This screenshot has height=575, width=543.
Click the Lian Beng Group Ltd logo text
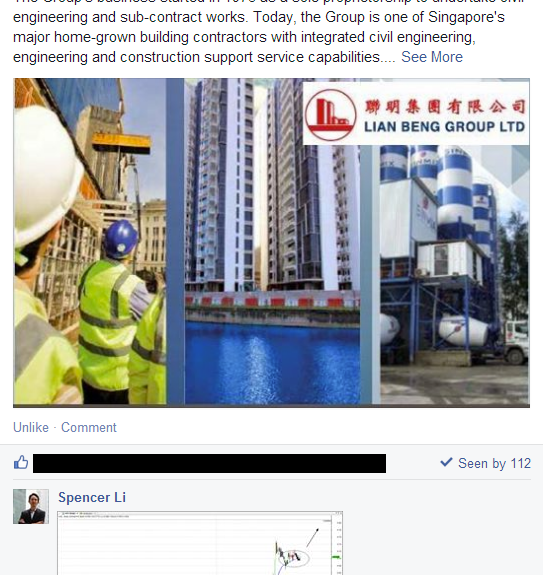444,127
